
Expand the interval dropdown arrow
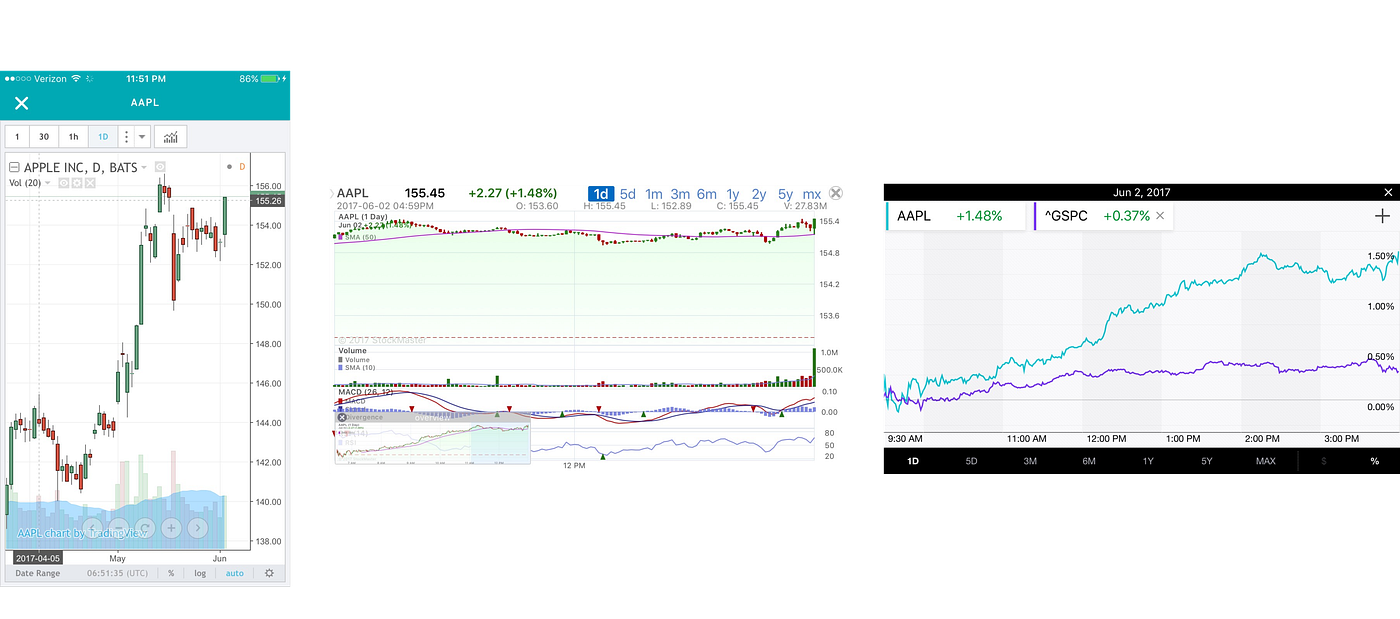click(x=142, y=137)
